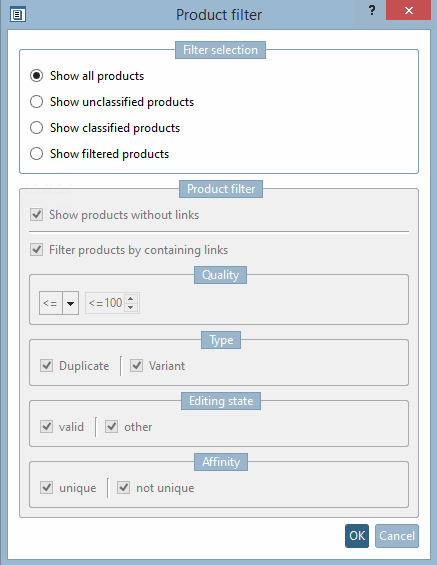
Task: Toggle Filter products by containing links
Action: point(36,250)
